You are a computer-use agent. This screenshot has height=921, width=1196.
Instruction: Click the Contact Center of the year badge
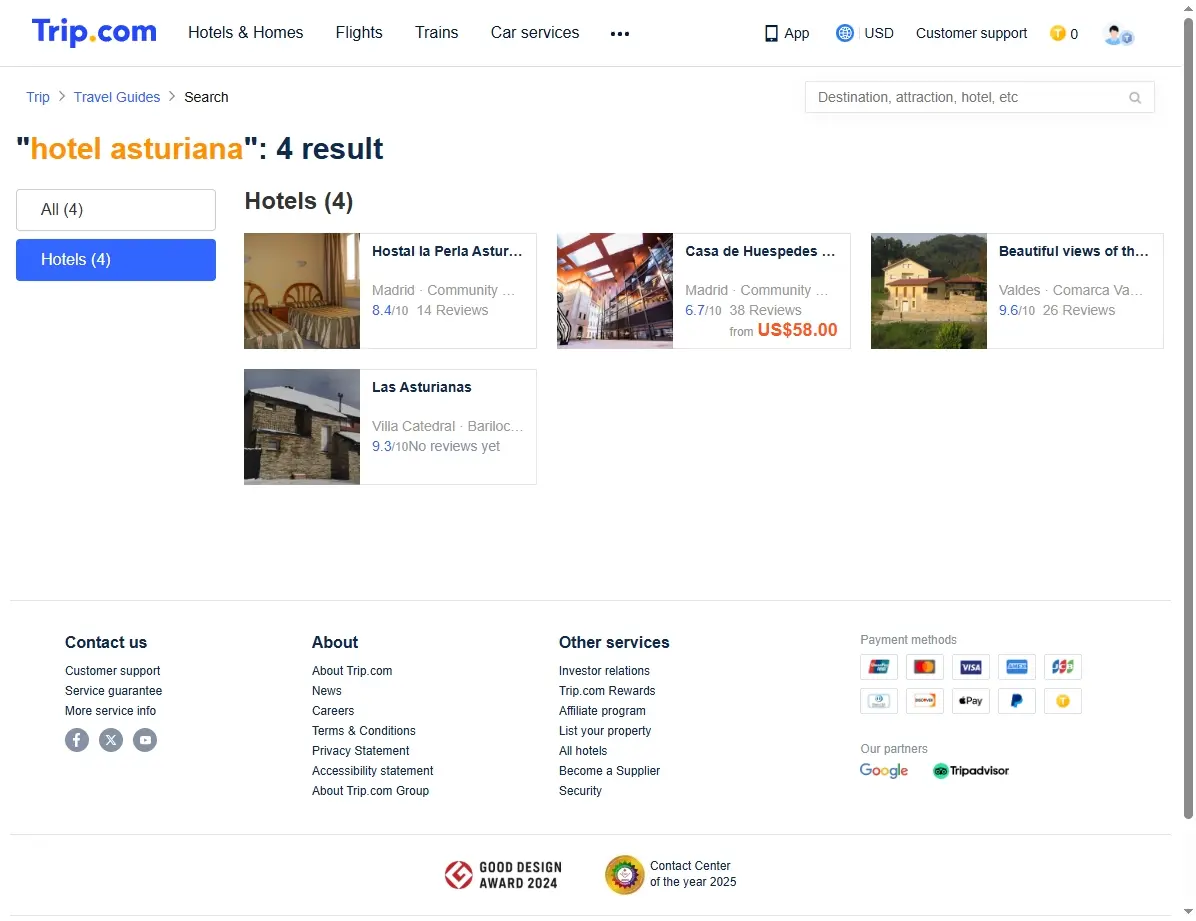click(671, 874)
